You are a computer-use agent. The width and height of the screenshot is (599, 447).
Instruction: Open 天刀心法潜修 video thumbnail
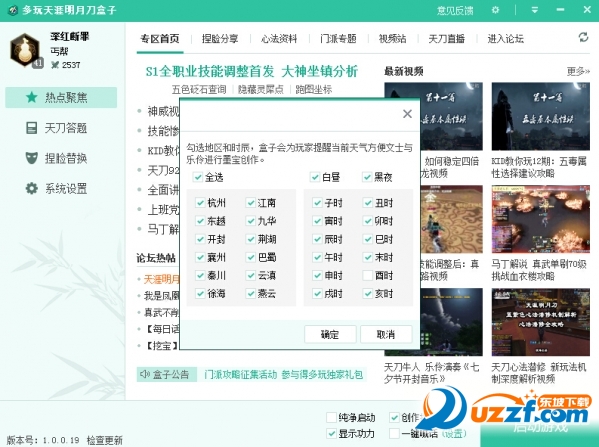[540, 322]
